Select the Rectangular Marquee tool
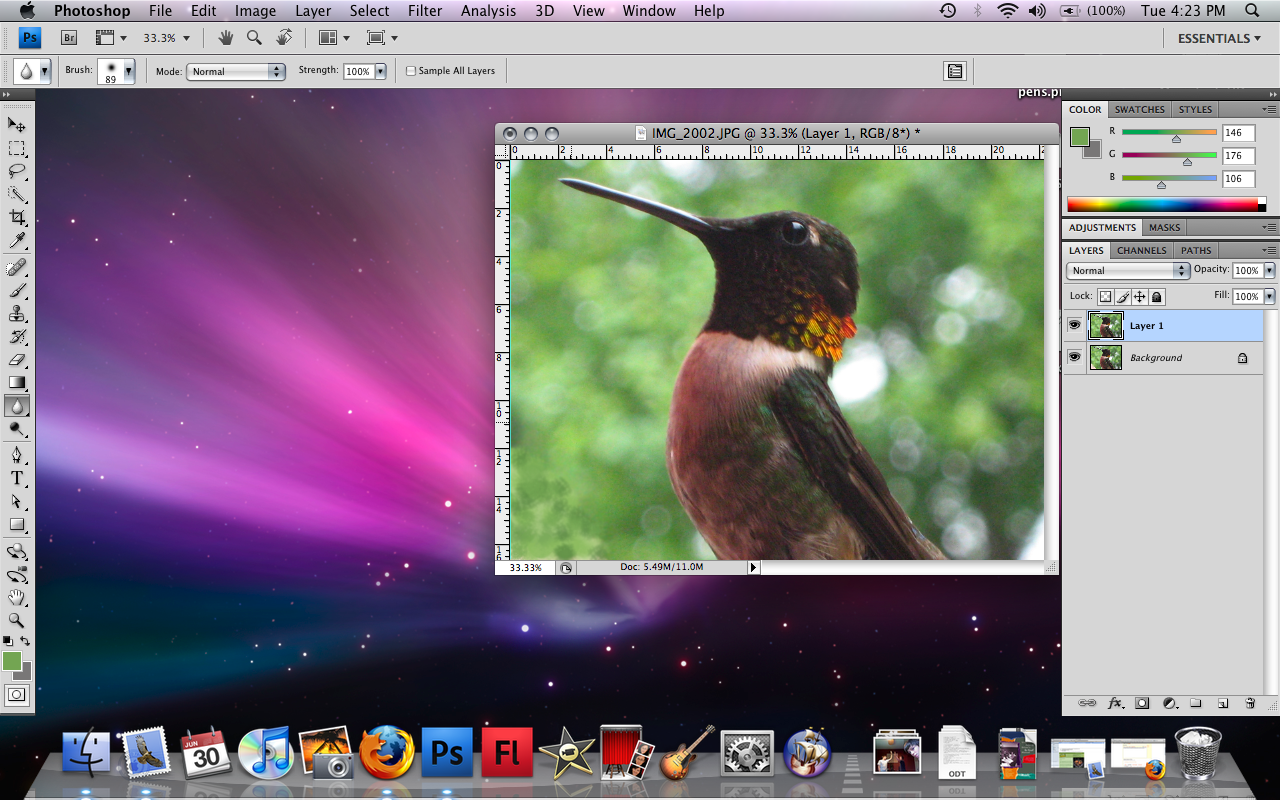 point(17,148)
